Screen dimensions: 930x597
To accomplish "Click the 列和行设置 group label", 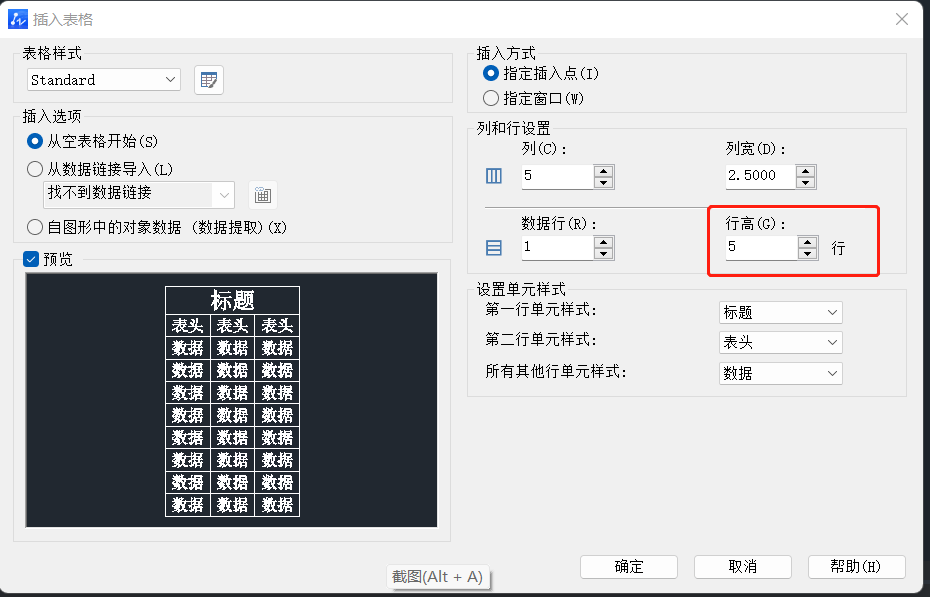I will (x=514, y=128).
